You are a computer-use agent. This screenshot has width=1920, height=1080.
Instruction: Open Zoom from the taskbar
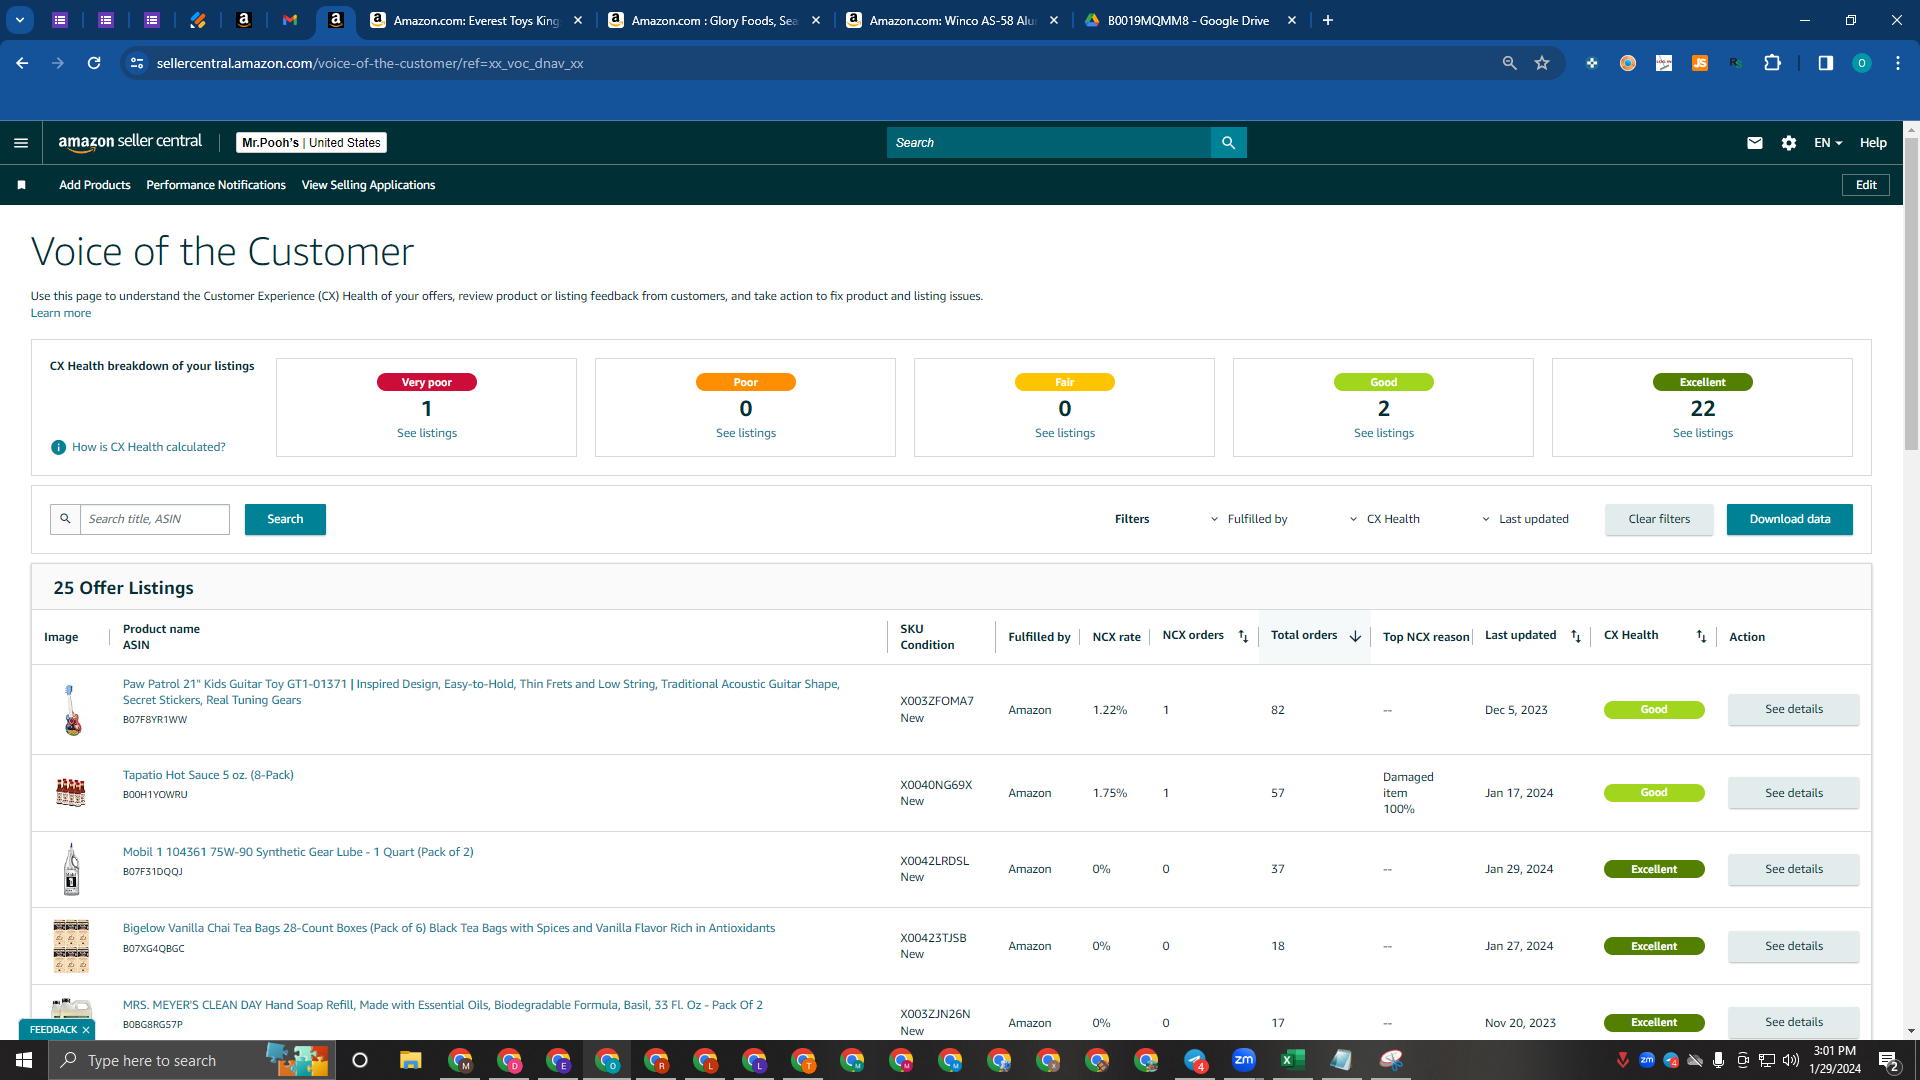click(1243, 1060)
